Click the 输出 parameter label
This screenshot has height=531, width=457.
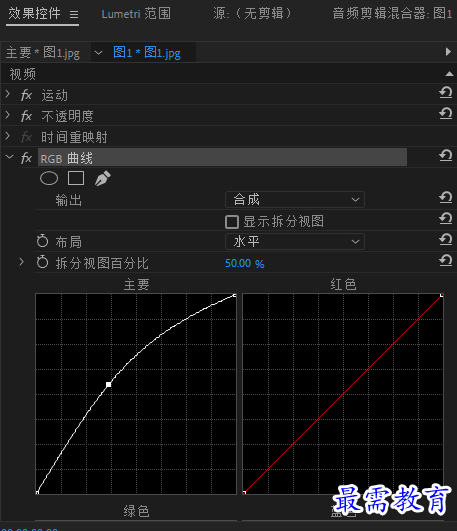[68, 200]
